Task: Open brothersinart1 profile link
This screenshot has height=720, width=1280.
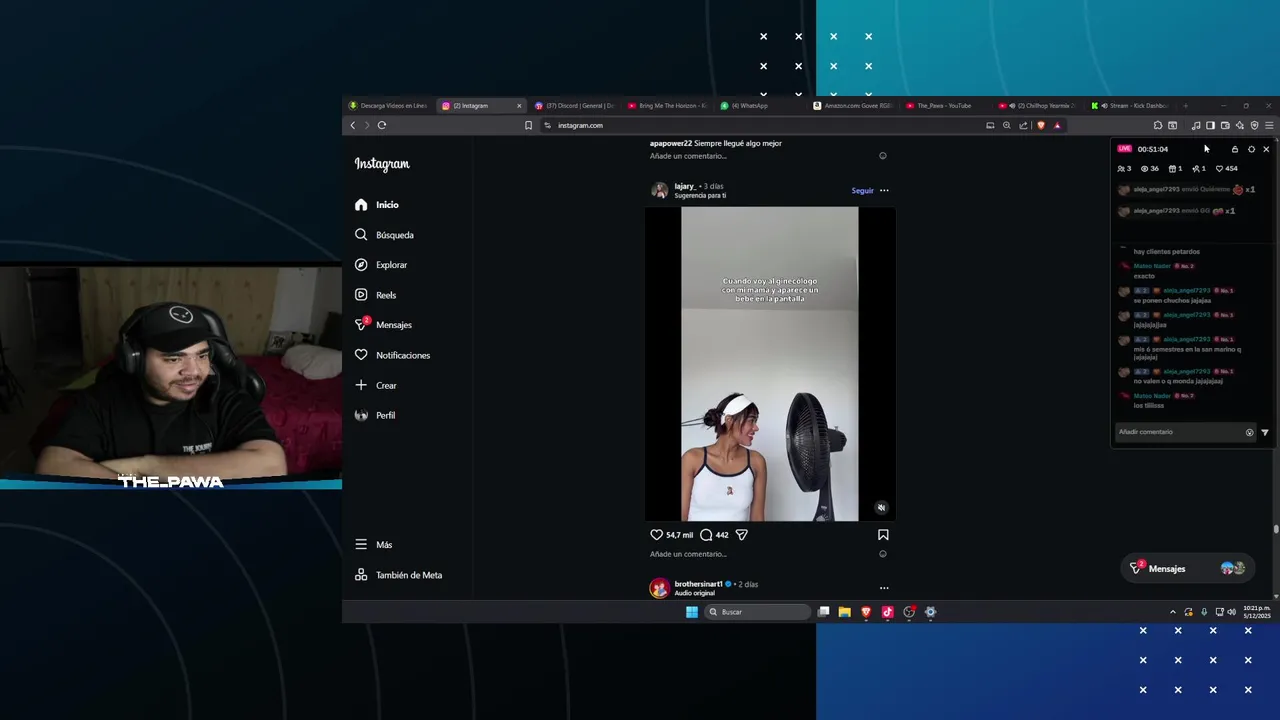Action: pyautogui.click(x=698, y=584)
